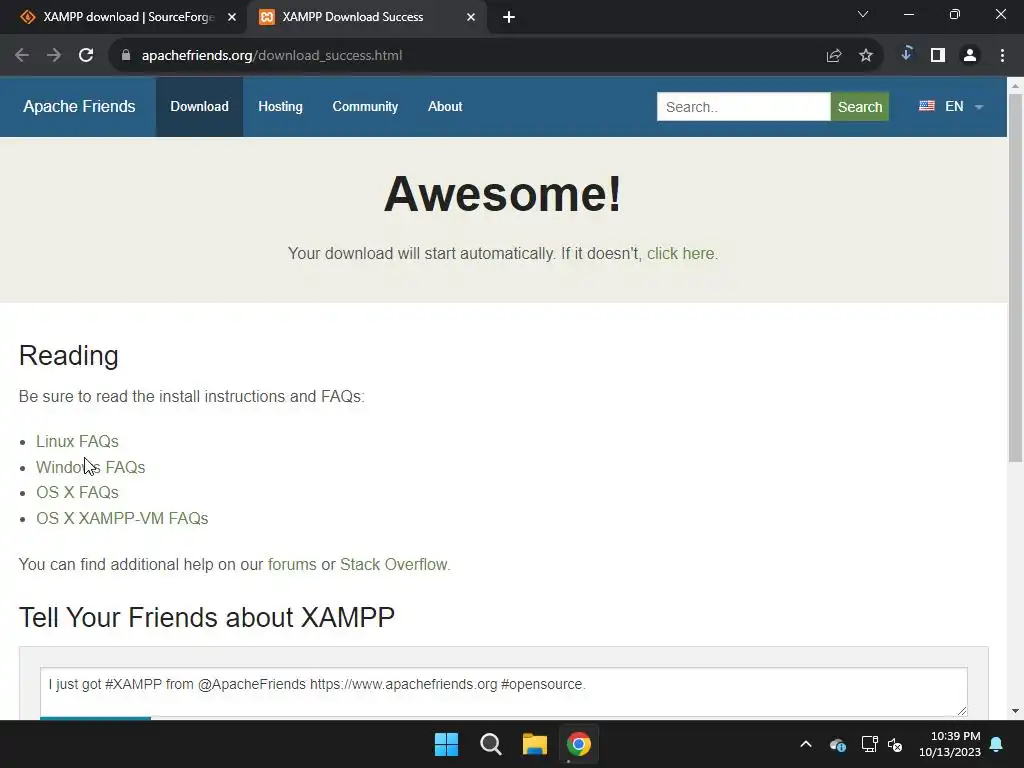1024x768 pixels.
Task: Click the US flag language icon
Action: 927,106
